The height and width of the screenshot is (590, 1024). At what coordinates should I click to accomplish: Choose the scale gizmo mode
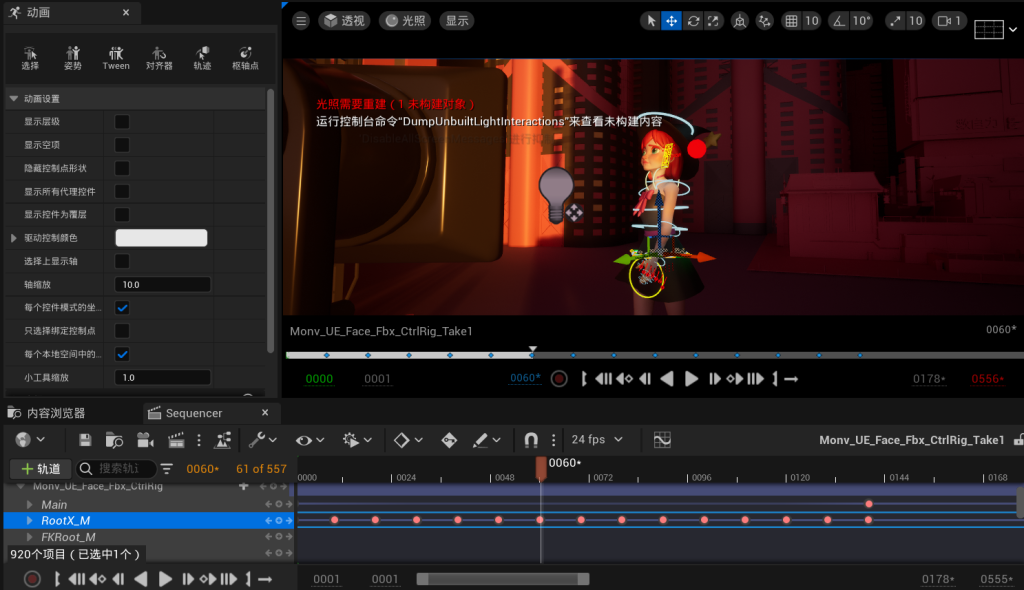pos(713,21)
